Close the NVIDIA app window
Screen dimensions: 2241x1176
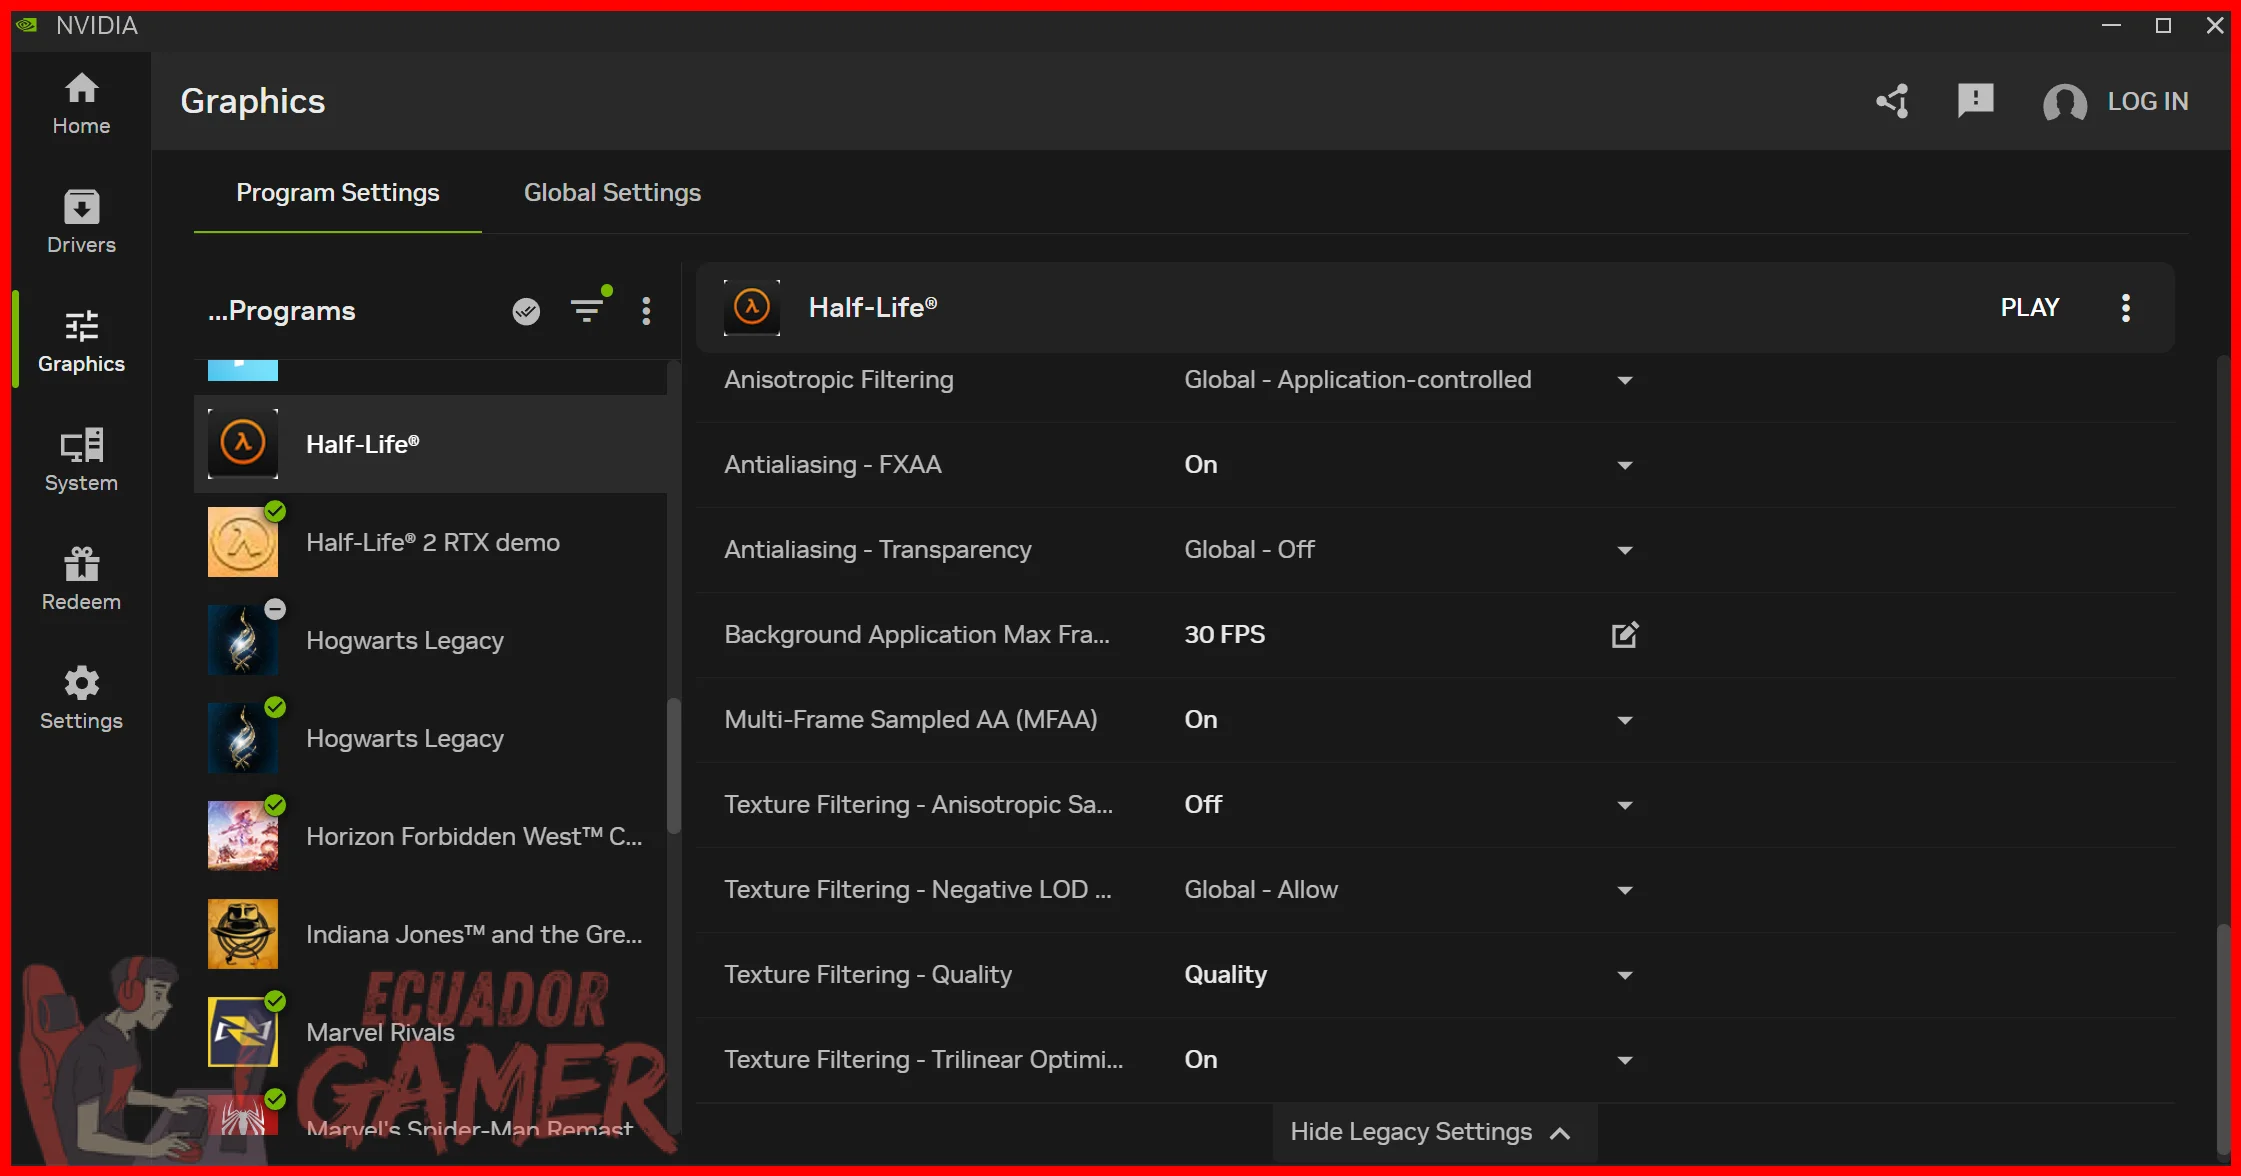[2215, 25]
